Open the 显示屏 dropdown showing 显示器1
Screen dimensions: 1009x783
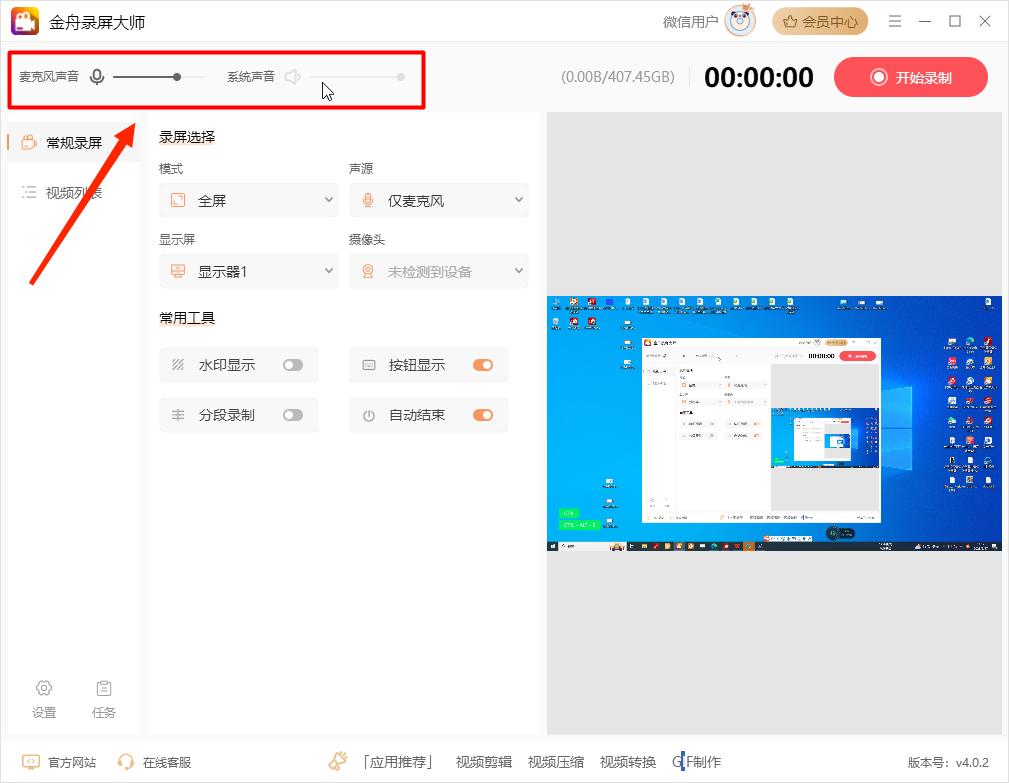(x=248, y=271)
